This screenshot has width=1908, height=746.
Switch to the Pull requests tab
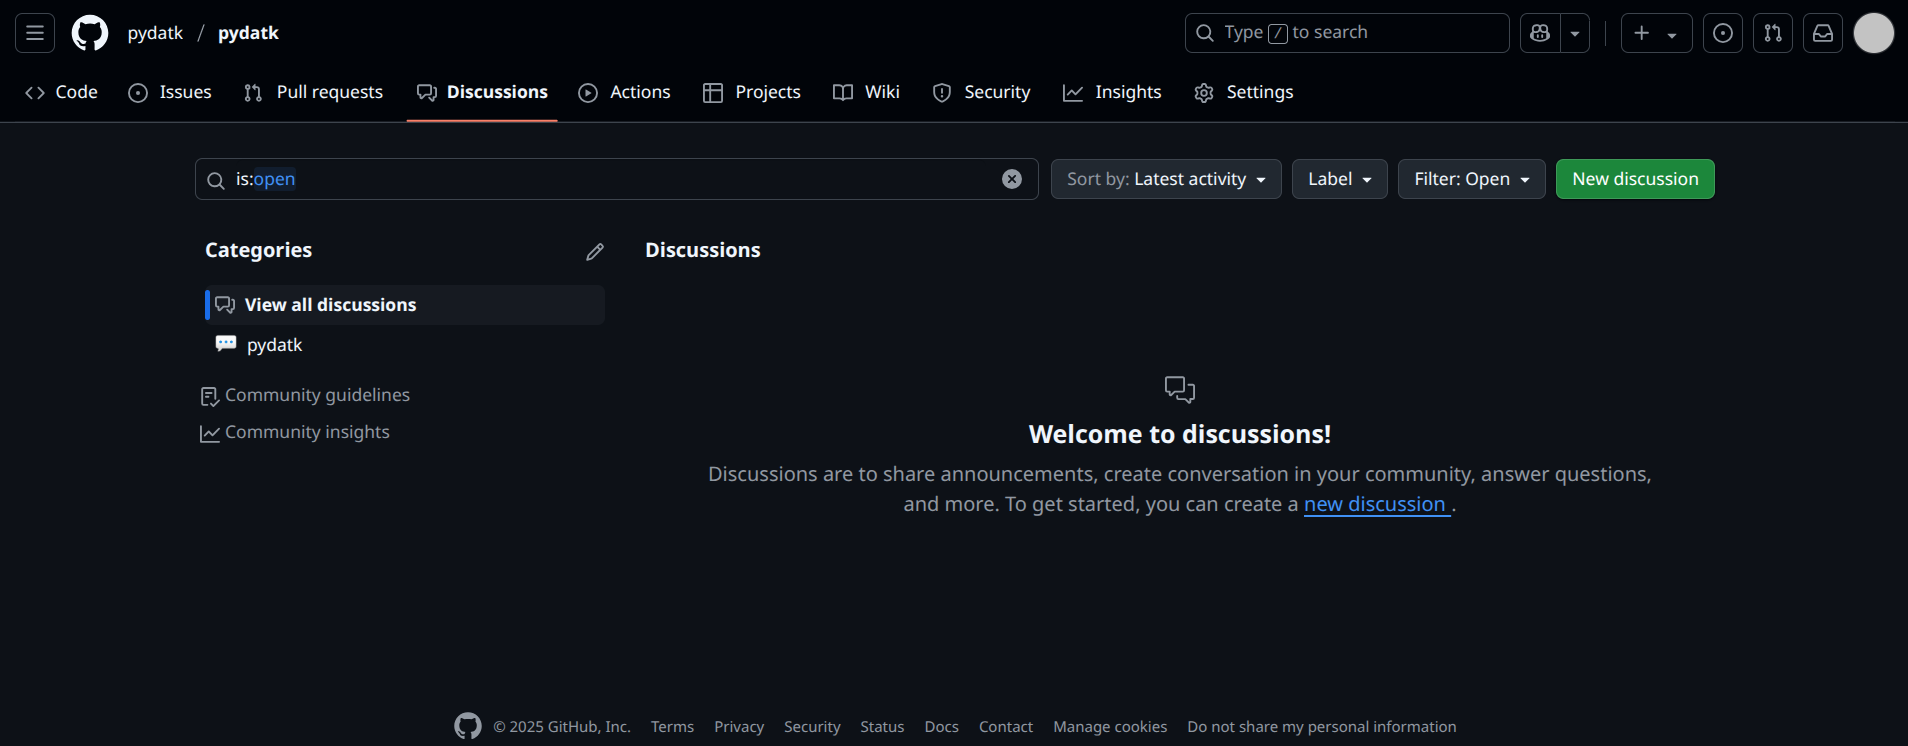click(x=314, y=92)
